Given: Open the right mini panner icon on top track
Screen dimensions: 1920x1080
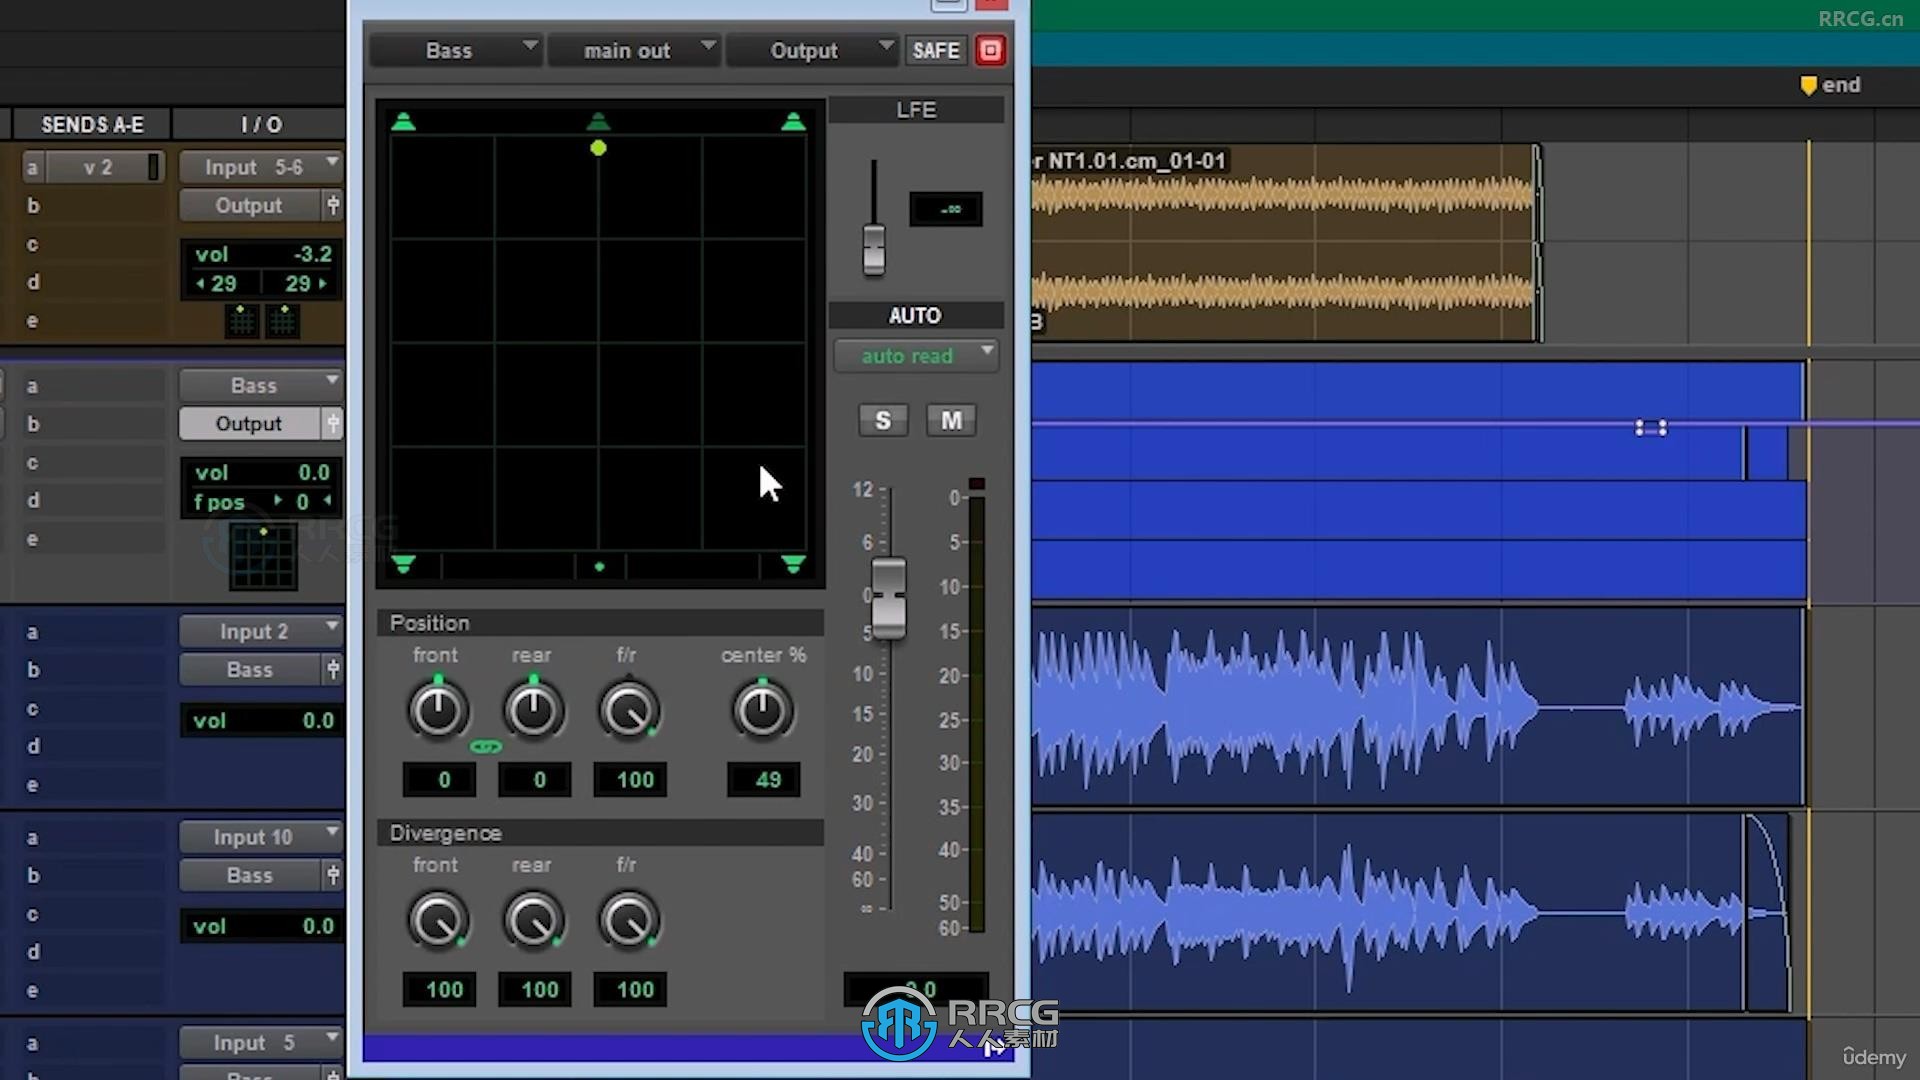Looking at the screenshot, I should pyautogui.click(x=283, y=321).
